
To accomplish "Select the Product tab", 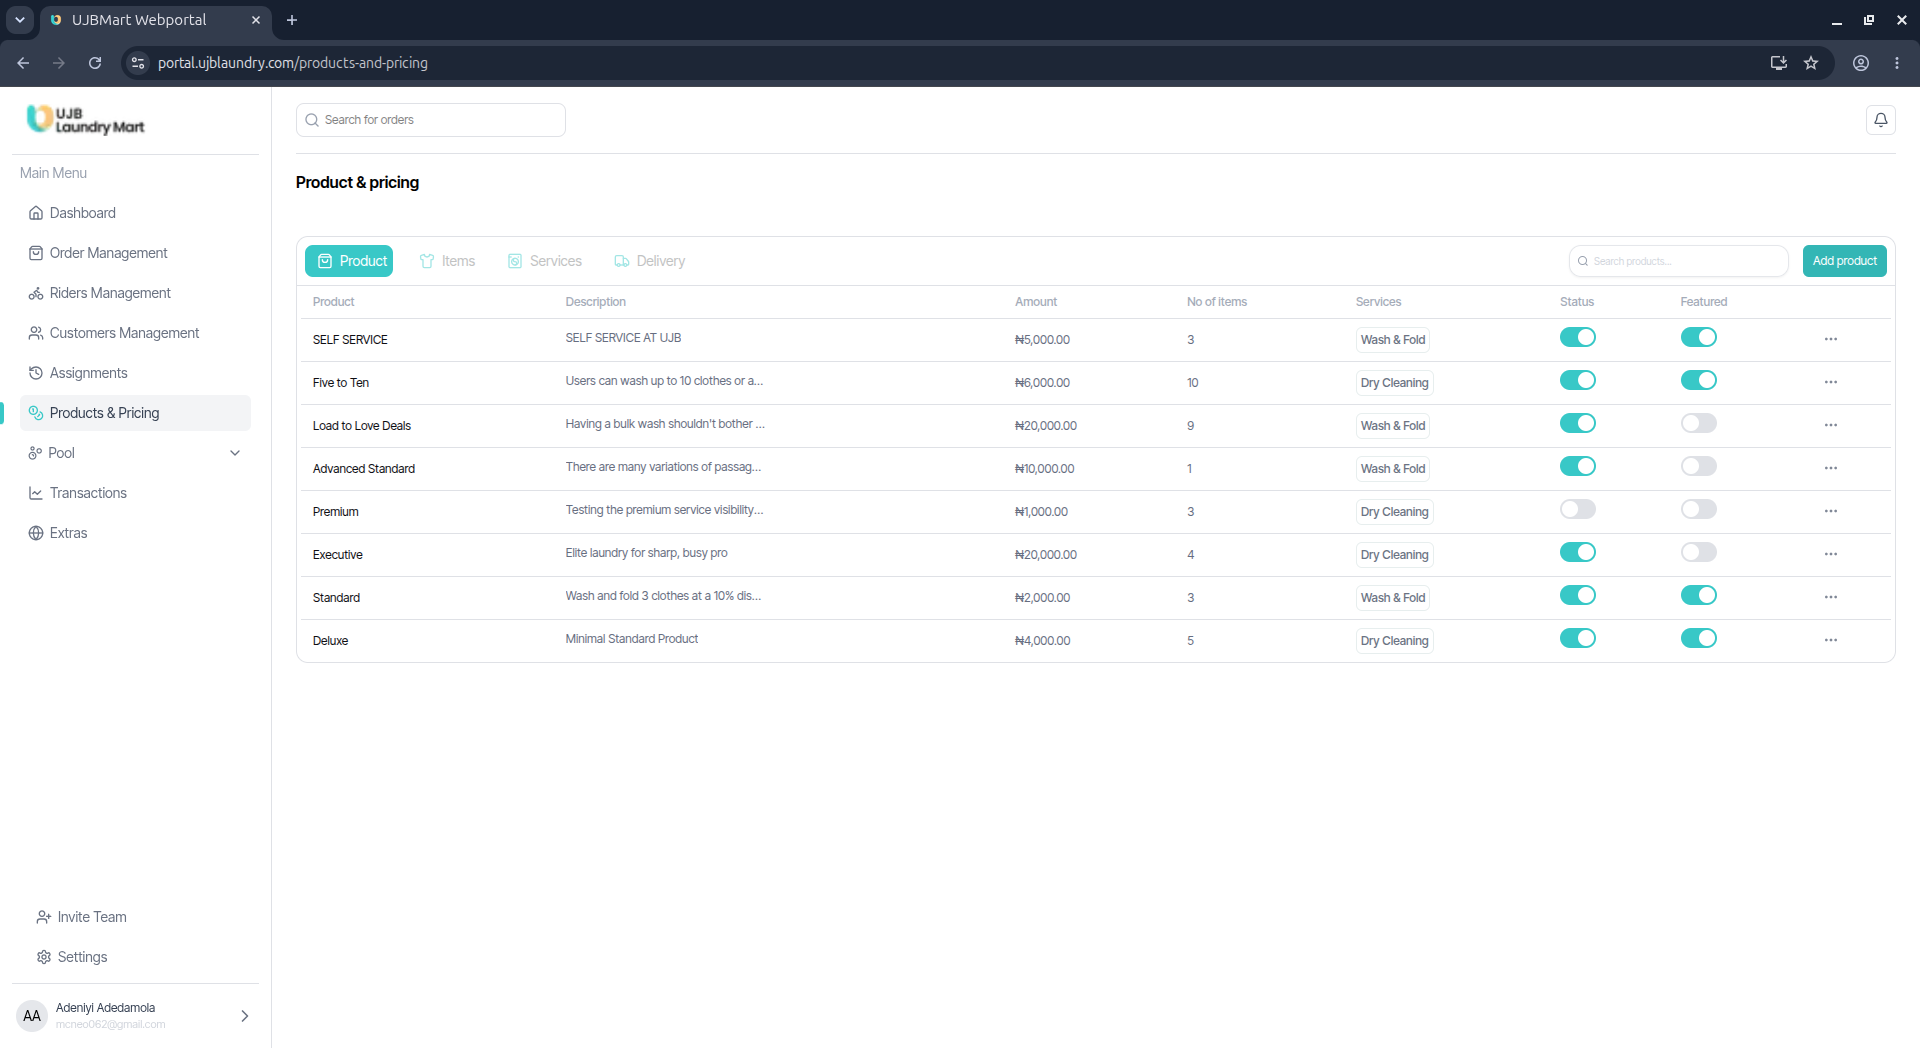I will pyautogui.click(x=349, y=261).
